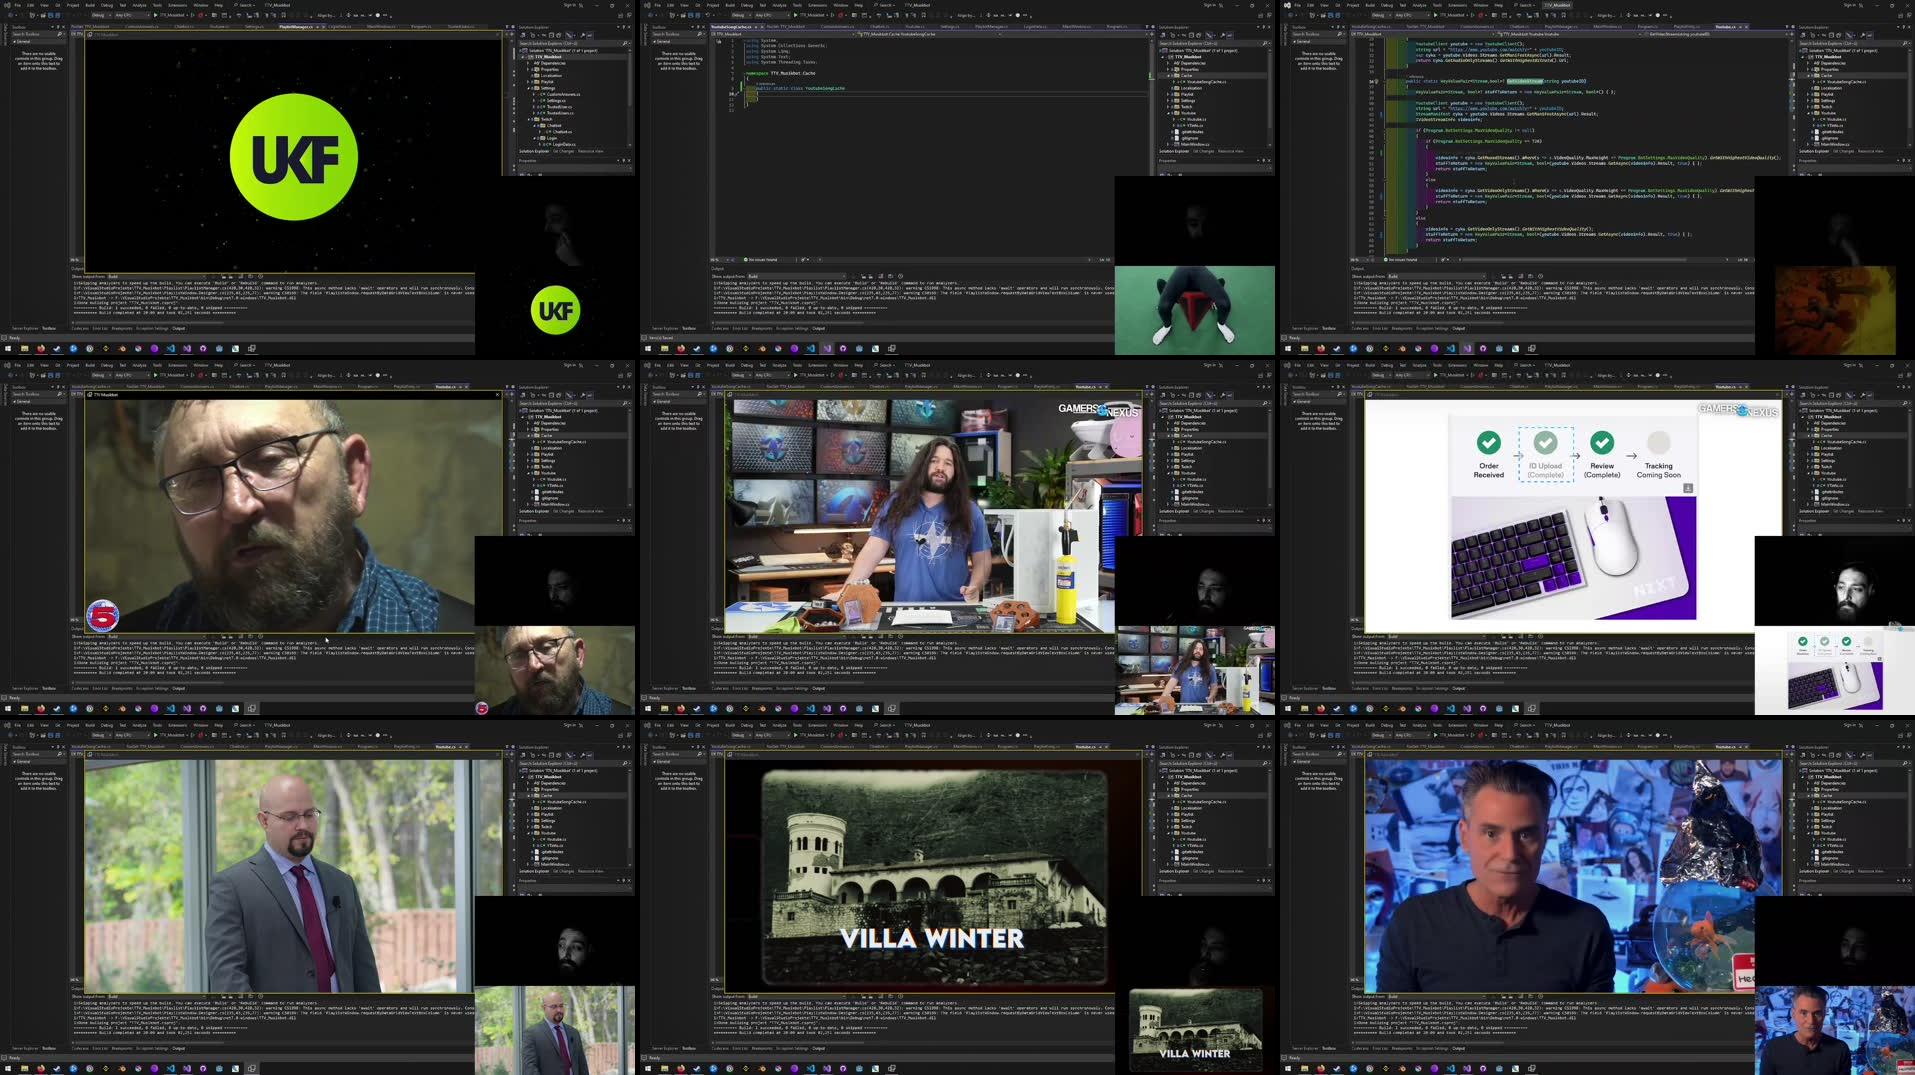Switch to Git Changes tab, UKF logo screenshot
The height and width of the screenshot is (1075, 1915).
pyautogui.click(x=563, y=151)
